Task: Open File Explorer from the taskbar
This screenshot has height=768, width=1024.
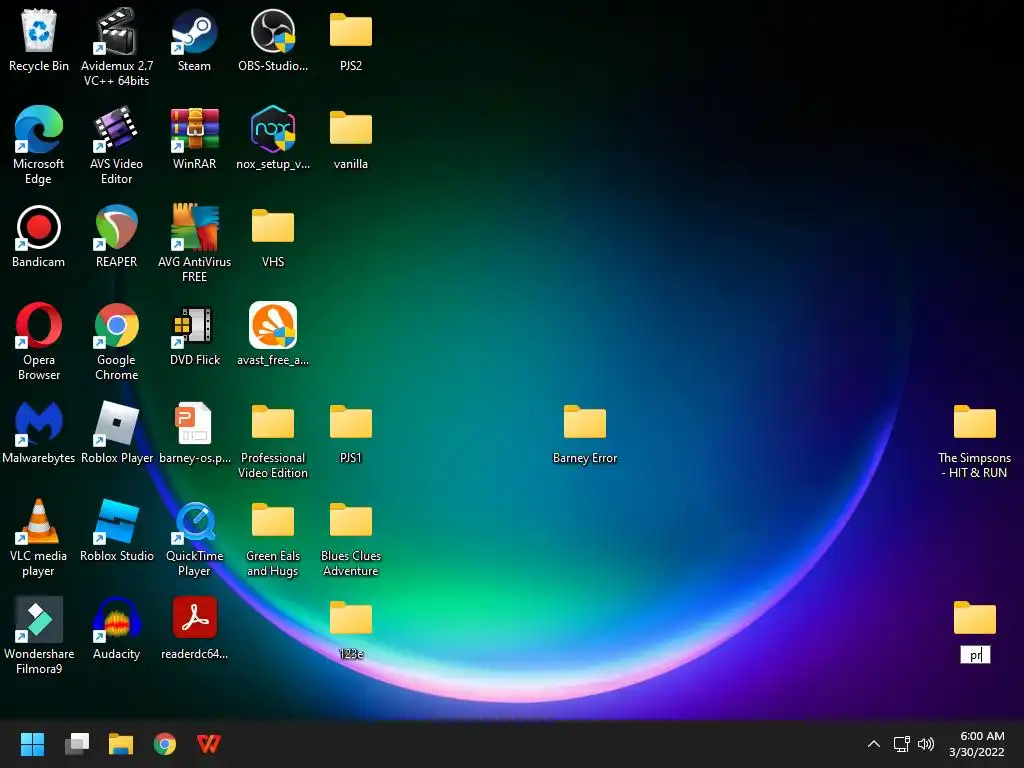Action: 121,744
